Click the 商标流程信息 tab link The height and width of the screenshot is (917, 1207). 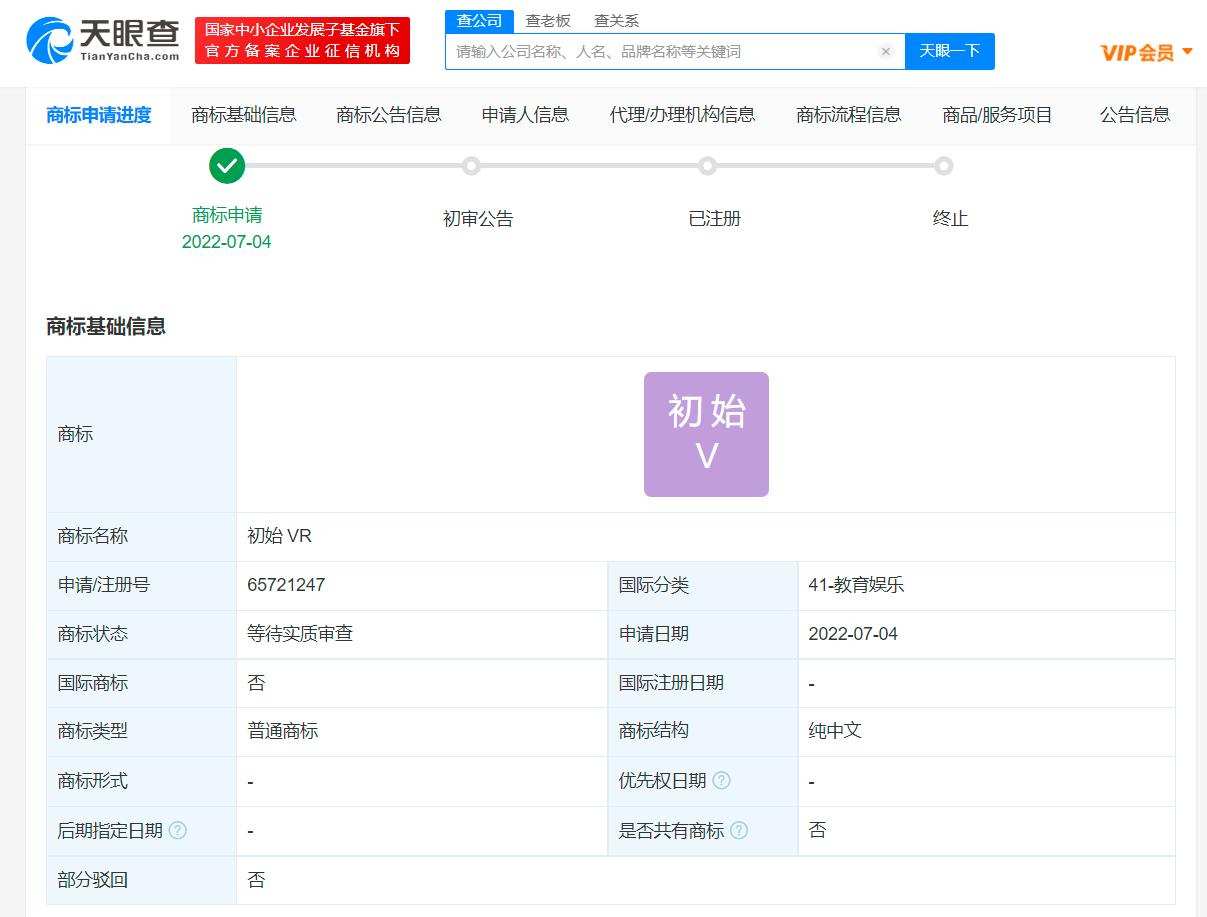point(848,115)
